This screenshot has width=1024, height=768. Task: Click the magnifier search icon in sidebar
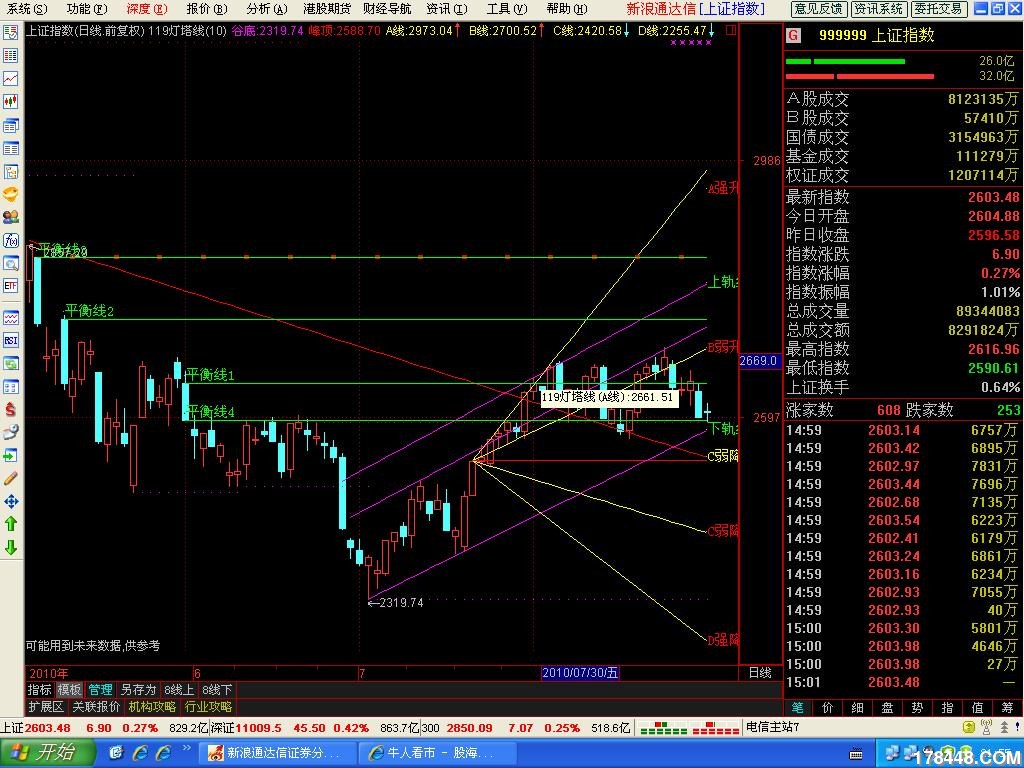tap(10, 263)
